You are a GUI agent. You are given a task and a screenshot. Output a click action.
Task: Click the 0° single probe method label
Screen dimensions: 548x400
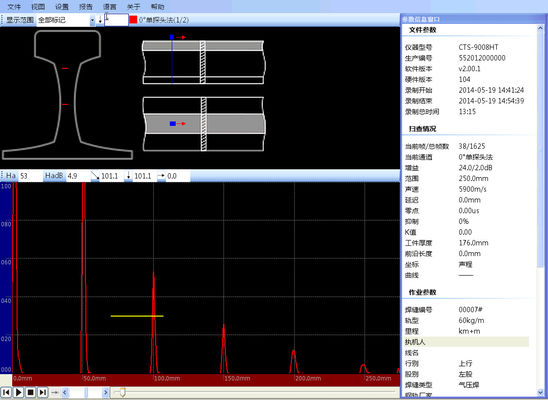(164, 20)
